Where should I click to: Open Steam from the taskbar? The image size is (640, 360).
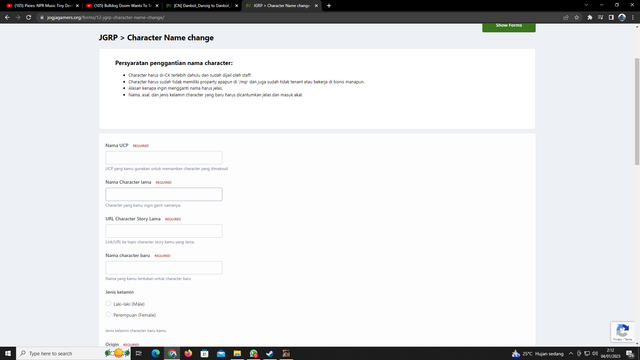coord(270,353)
